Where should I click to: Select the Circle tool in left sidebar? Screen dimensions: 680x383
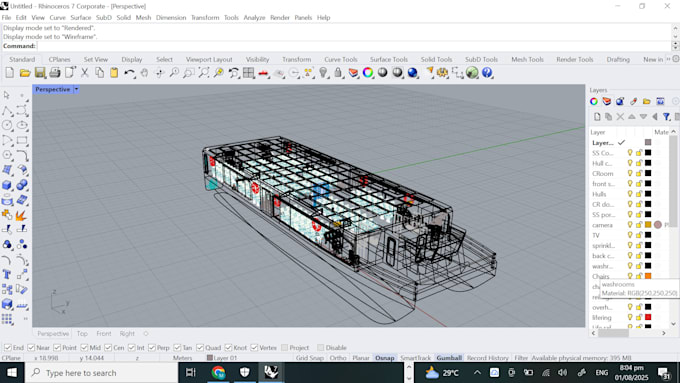[7, 126]
